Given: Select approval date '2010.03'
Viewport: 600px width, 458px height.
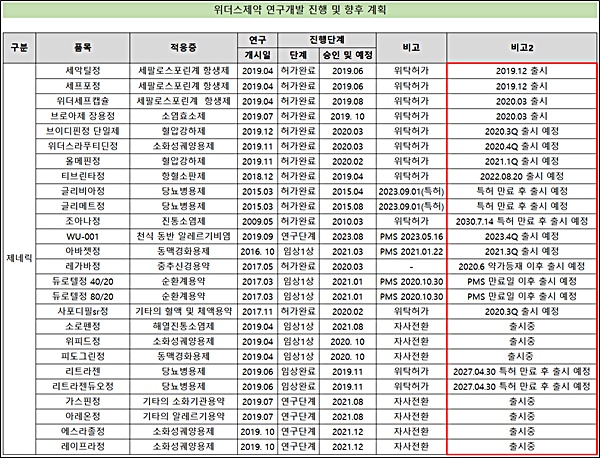Looking at the screenshot, I should coord(347,222).
